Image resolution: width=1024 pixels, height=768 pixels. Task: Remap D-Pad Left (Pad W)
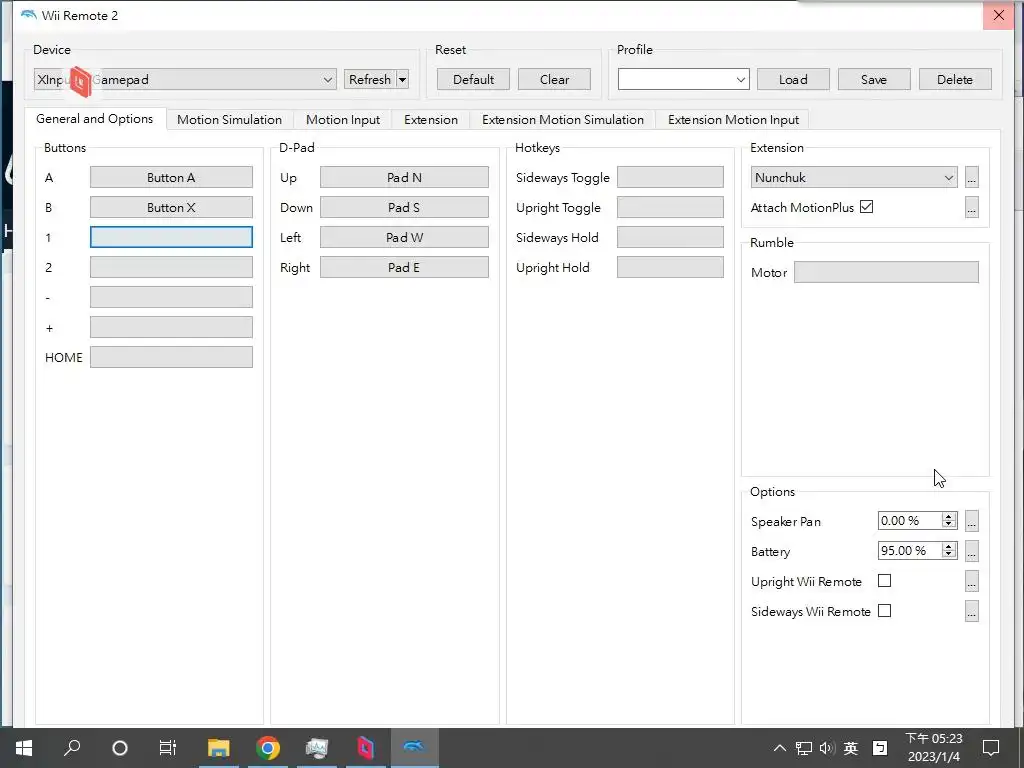coord(404,237)
